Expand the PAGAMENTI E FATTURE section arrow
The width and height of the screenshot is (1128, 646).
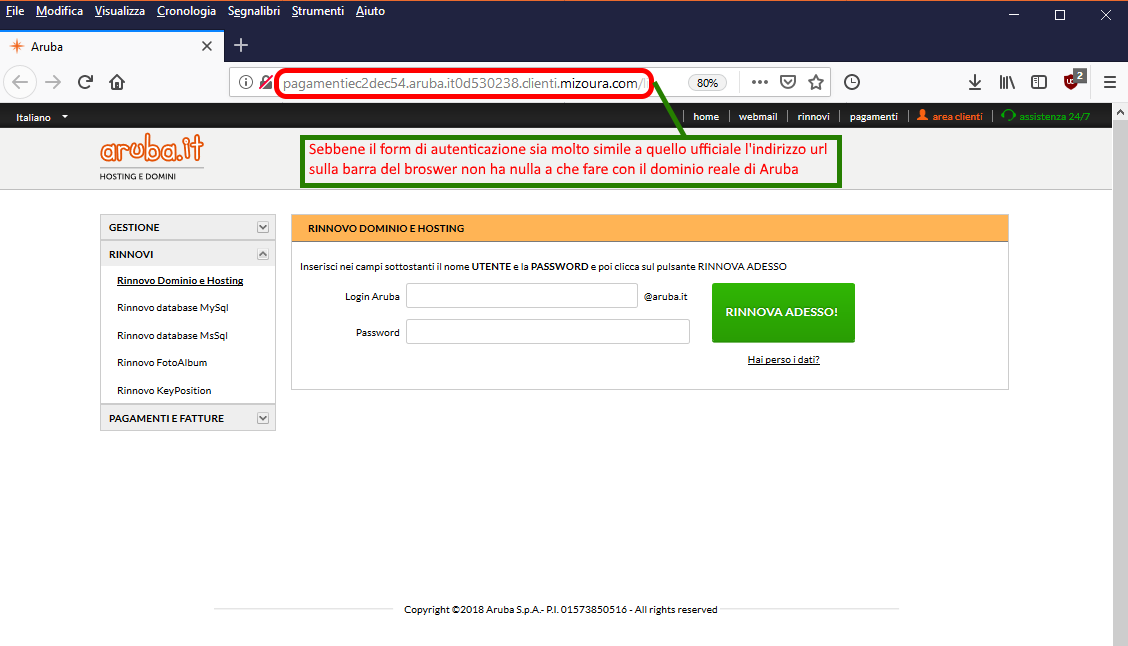[x=263, y=418]
